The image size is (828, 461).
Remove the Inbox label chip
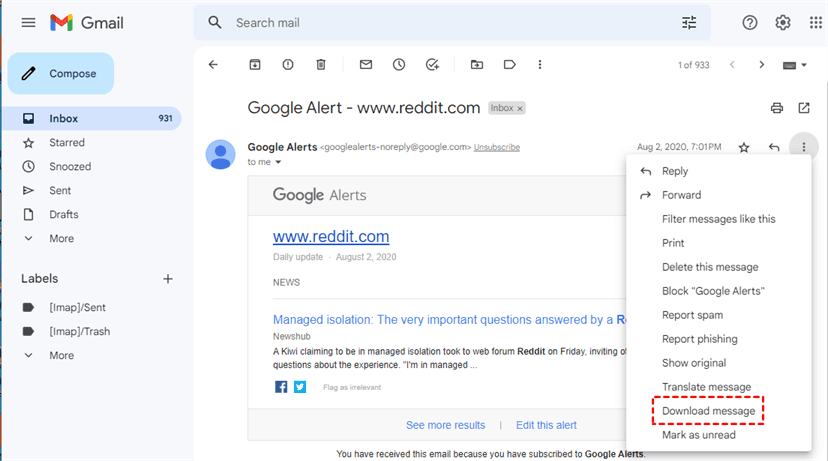(x=520, y=108)
